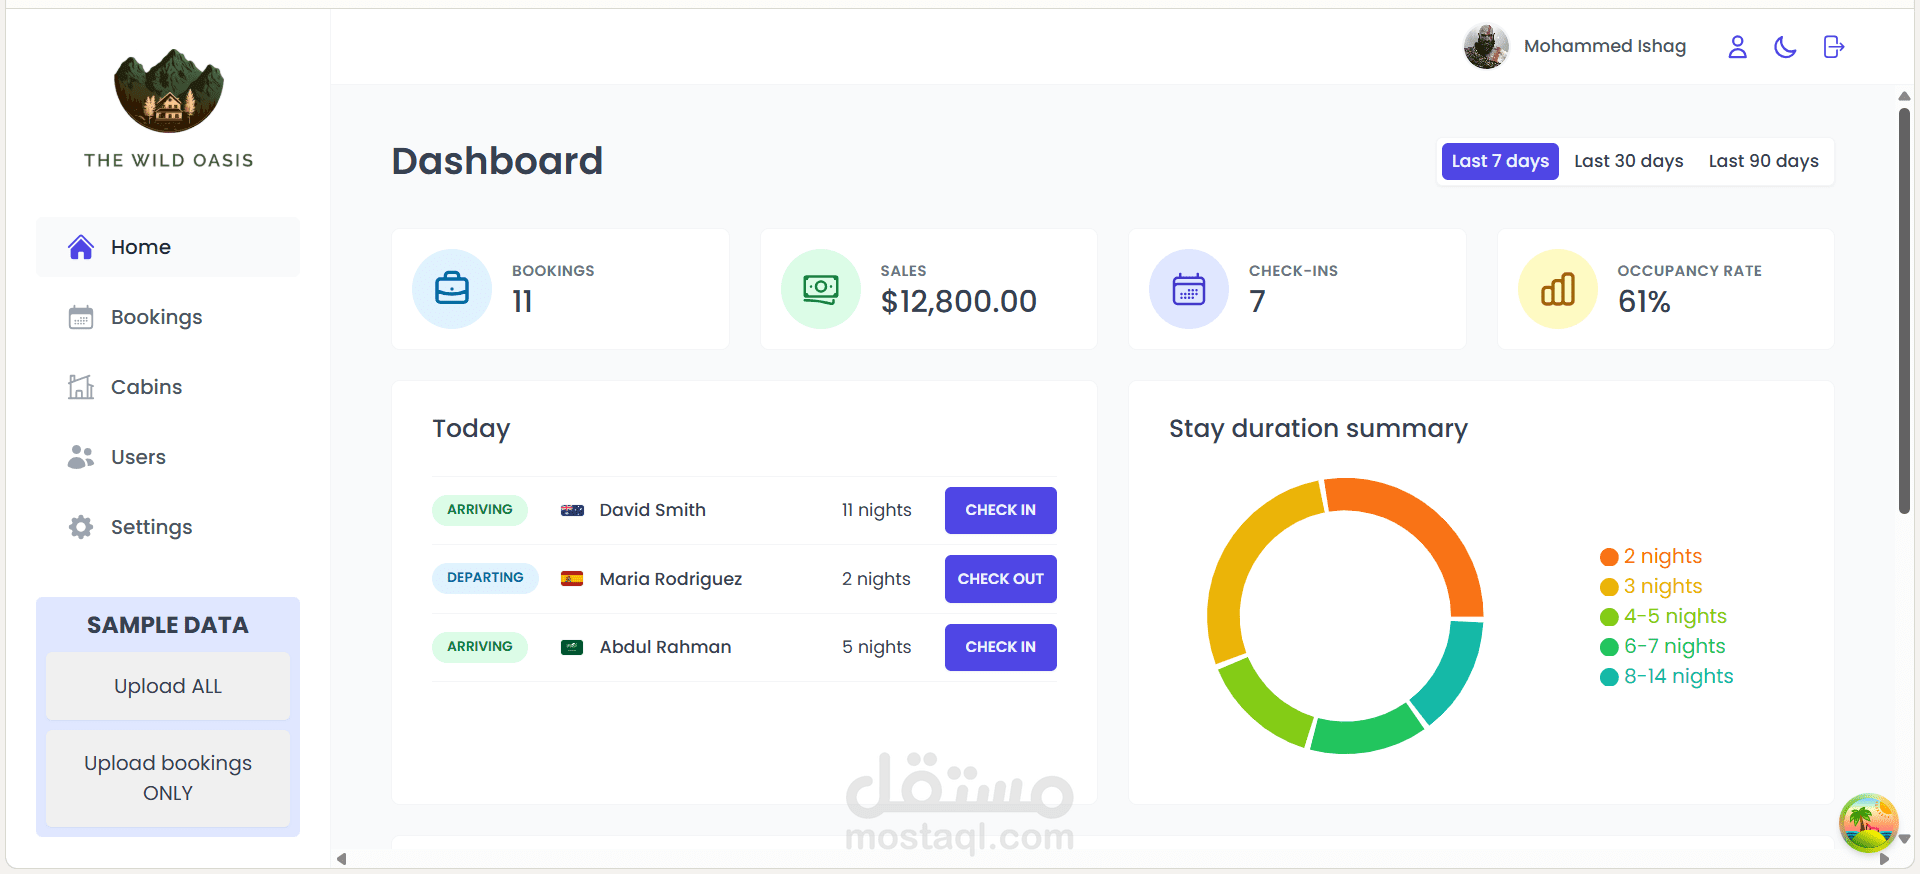
Task: Check in David Smith
Action: click(1000, 510)
